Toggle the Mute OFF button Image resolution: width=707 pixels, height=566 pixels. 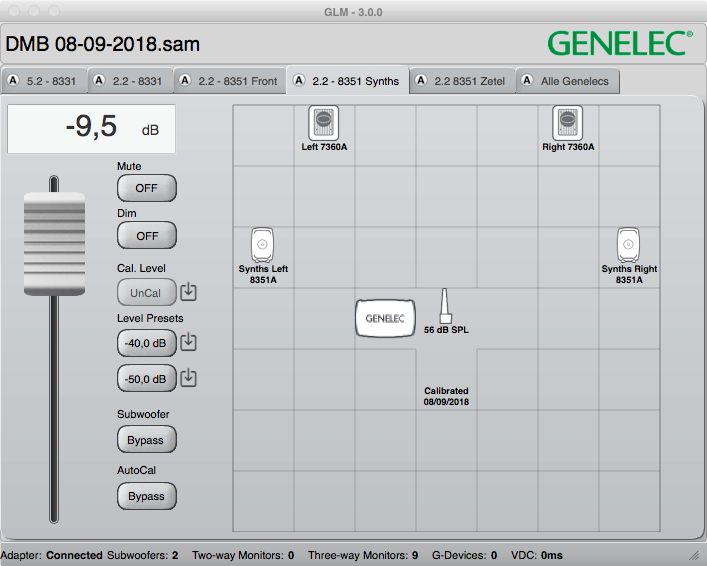click(x=147, y=188)
